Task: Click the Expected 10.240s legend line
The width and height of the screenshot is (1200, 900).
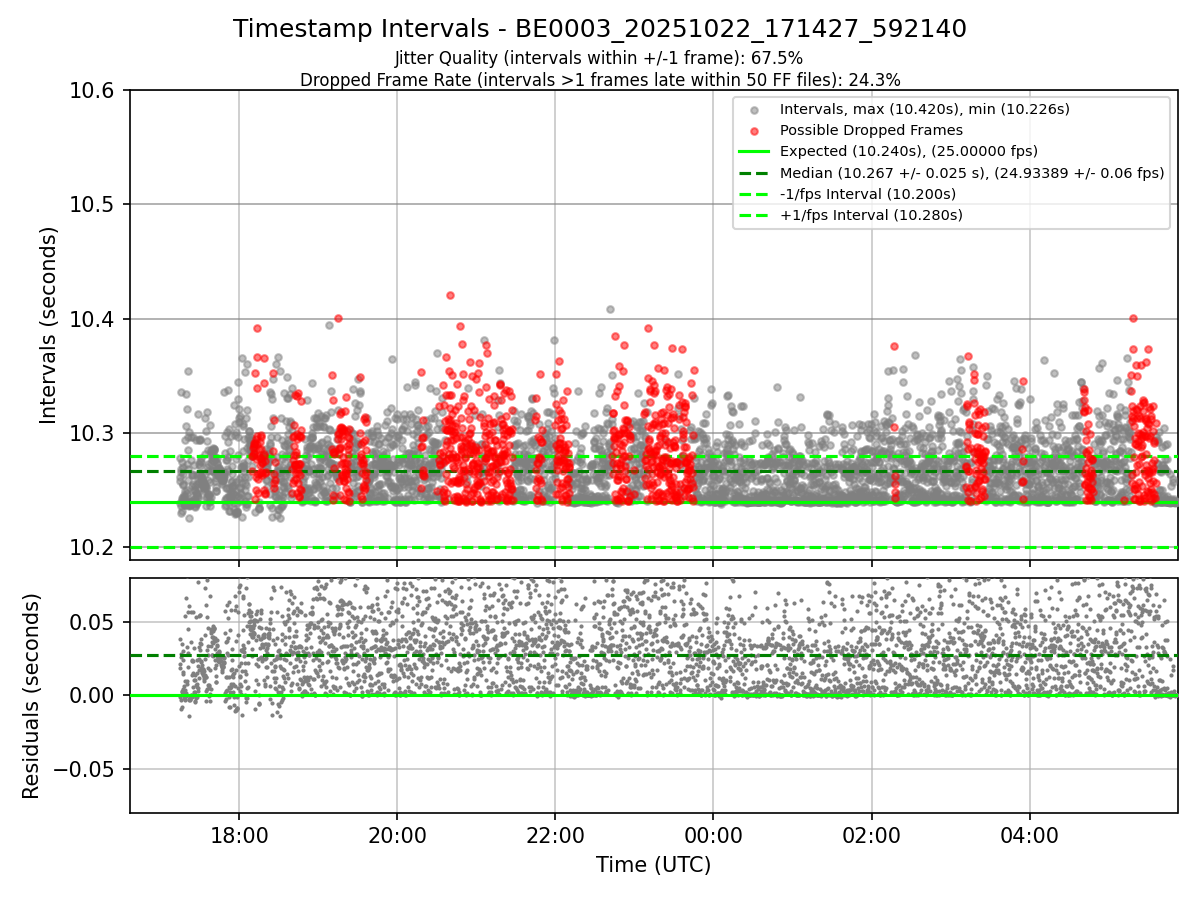Action: (754, 151)
